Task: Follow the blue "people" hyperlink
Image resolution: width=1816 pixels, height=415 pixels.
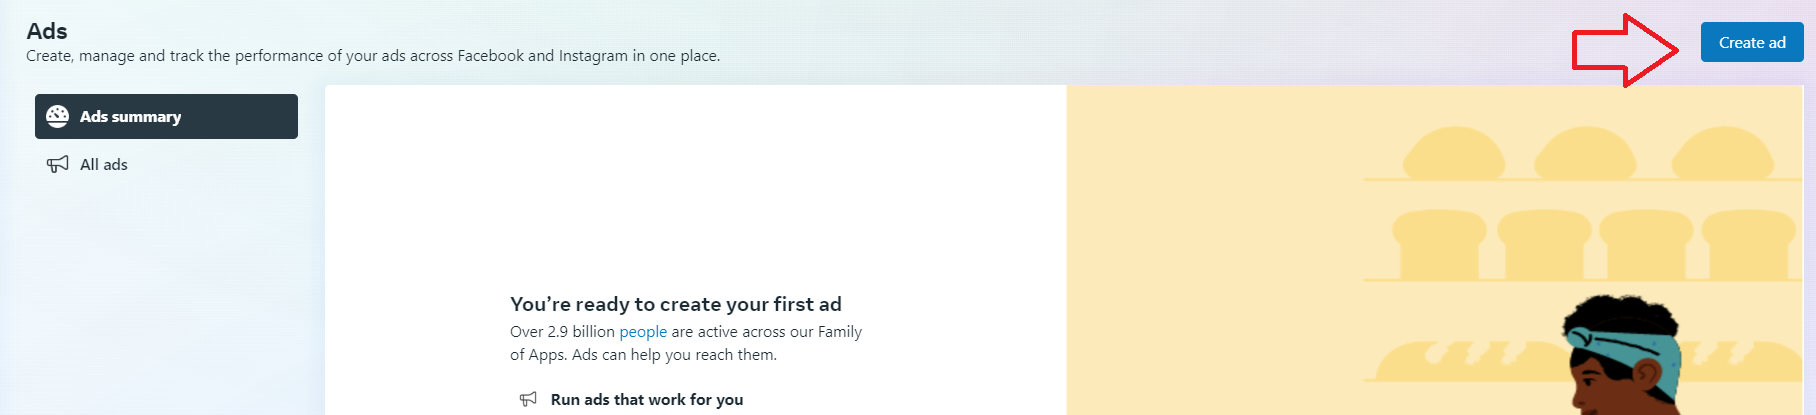Action: point(643,331)
